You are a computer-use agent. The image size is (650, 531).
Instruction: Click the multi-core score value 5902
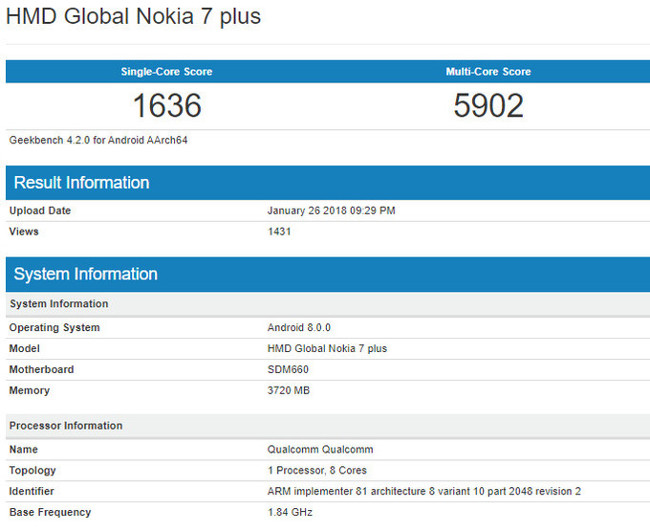coord(488,105)
